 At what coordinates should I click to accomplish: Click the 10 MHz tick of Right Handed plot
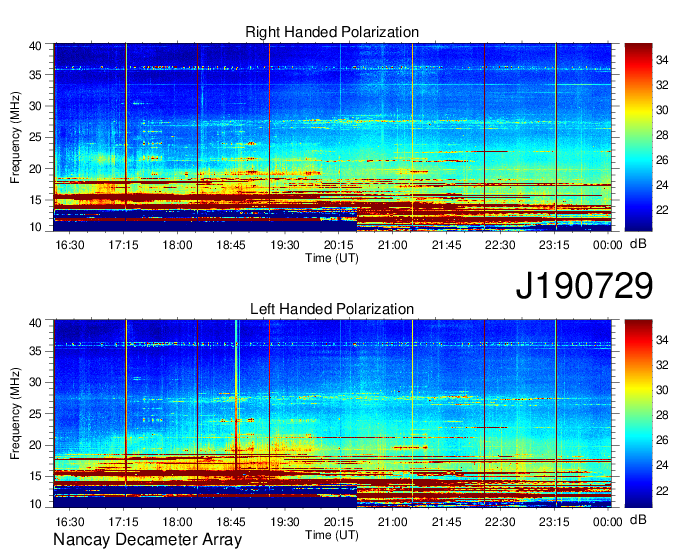click(x=36, y=227)
